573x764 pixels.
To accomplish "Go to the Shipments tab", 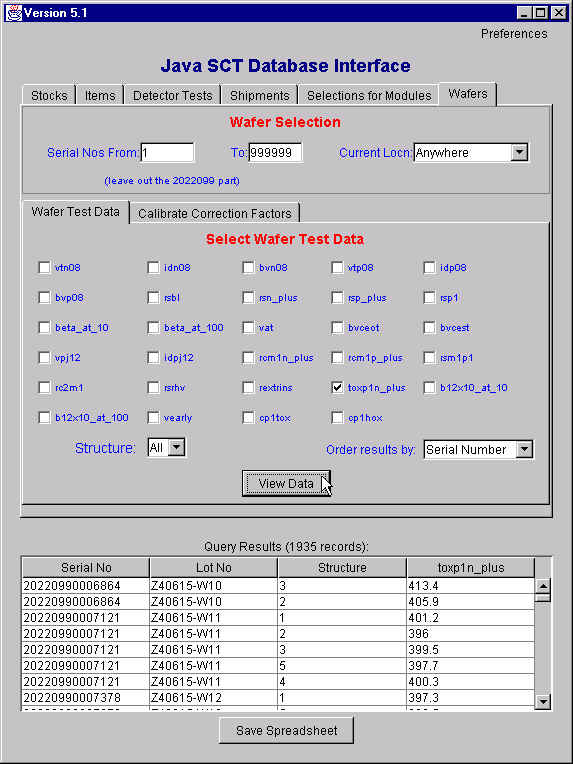I will [260, 96].
